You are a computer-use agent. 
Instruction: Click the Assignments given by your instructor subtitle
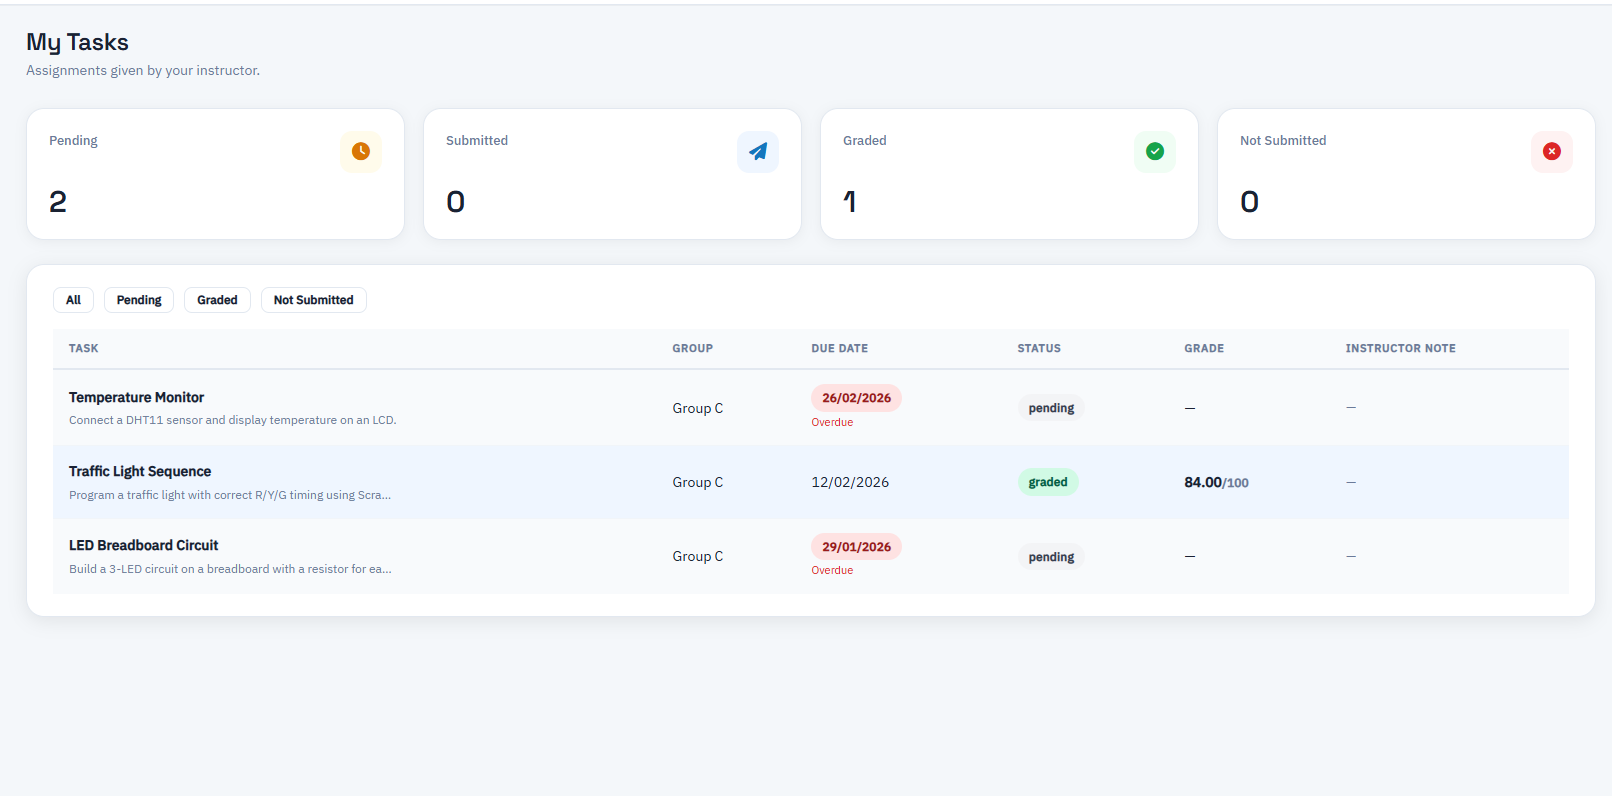click(x=143, y=70)
